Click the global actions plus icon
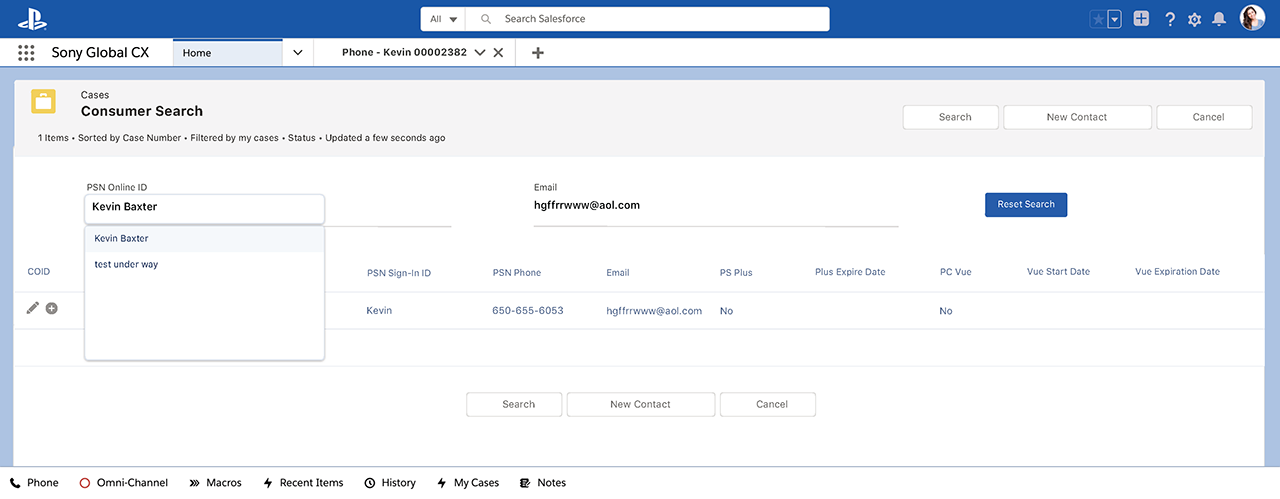Screen dimensions: 1280x499 click(x=1141, y=19)
